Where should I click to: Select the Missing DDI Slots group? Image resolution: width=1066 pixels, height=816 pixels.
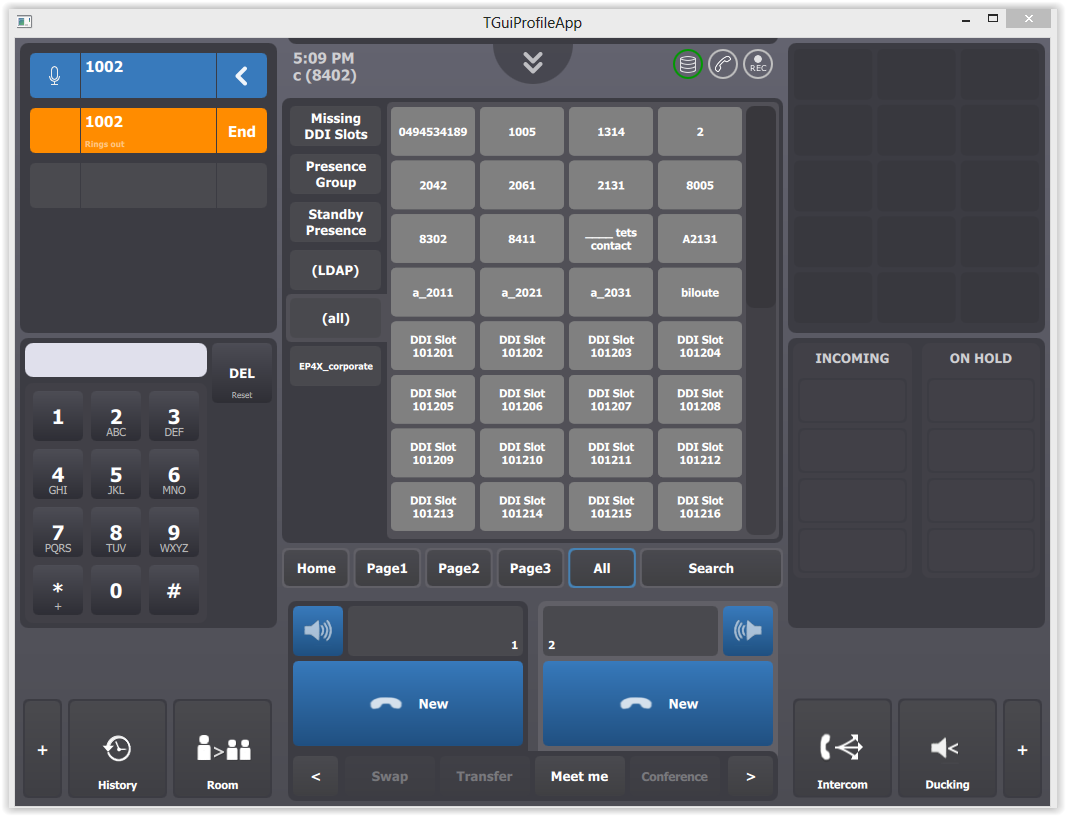pos(336,126)
